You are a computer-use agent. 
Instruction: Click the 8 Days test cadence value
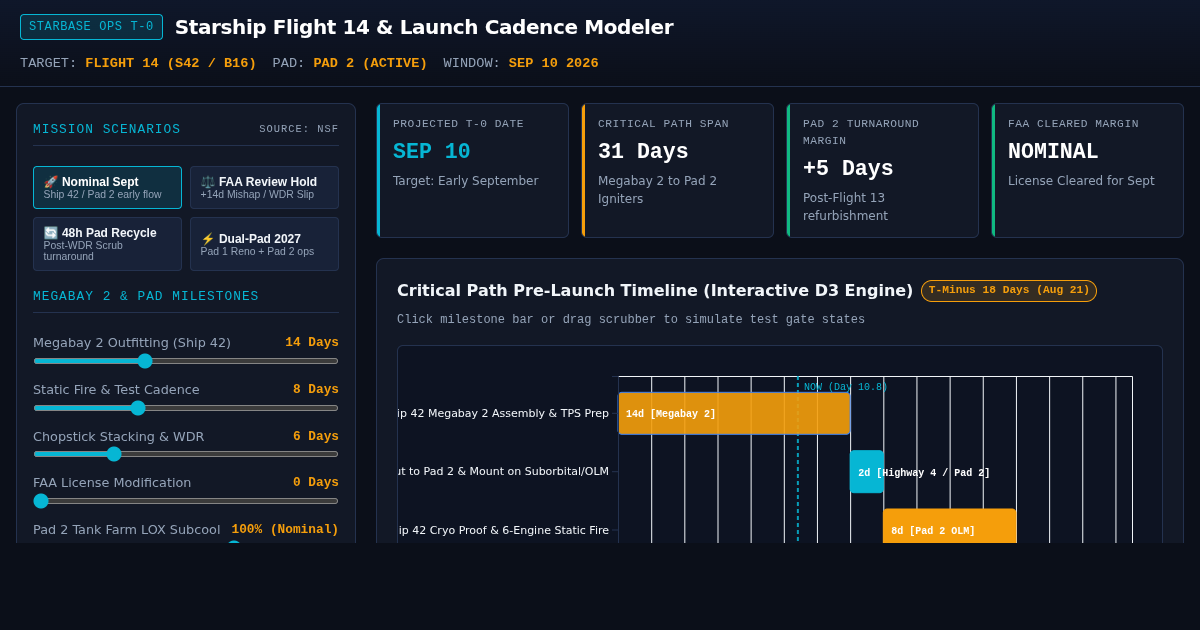click(x=316, y=389)
